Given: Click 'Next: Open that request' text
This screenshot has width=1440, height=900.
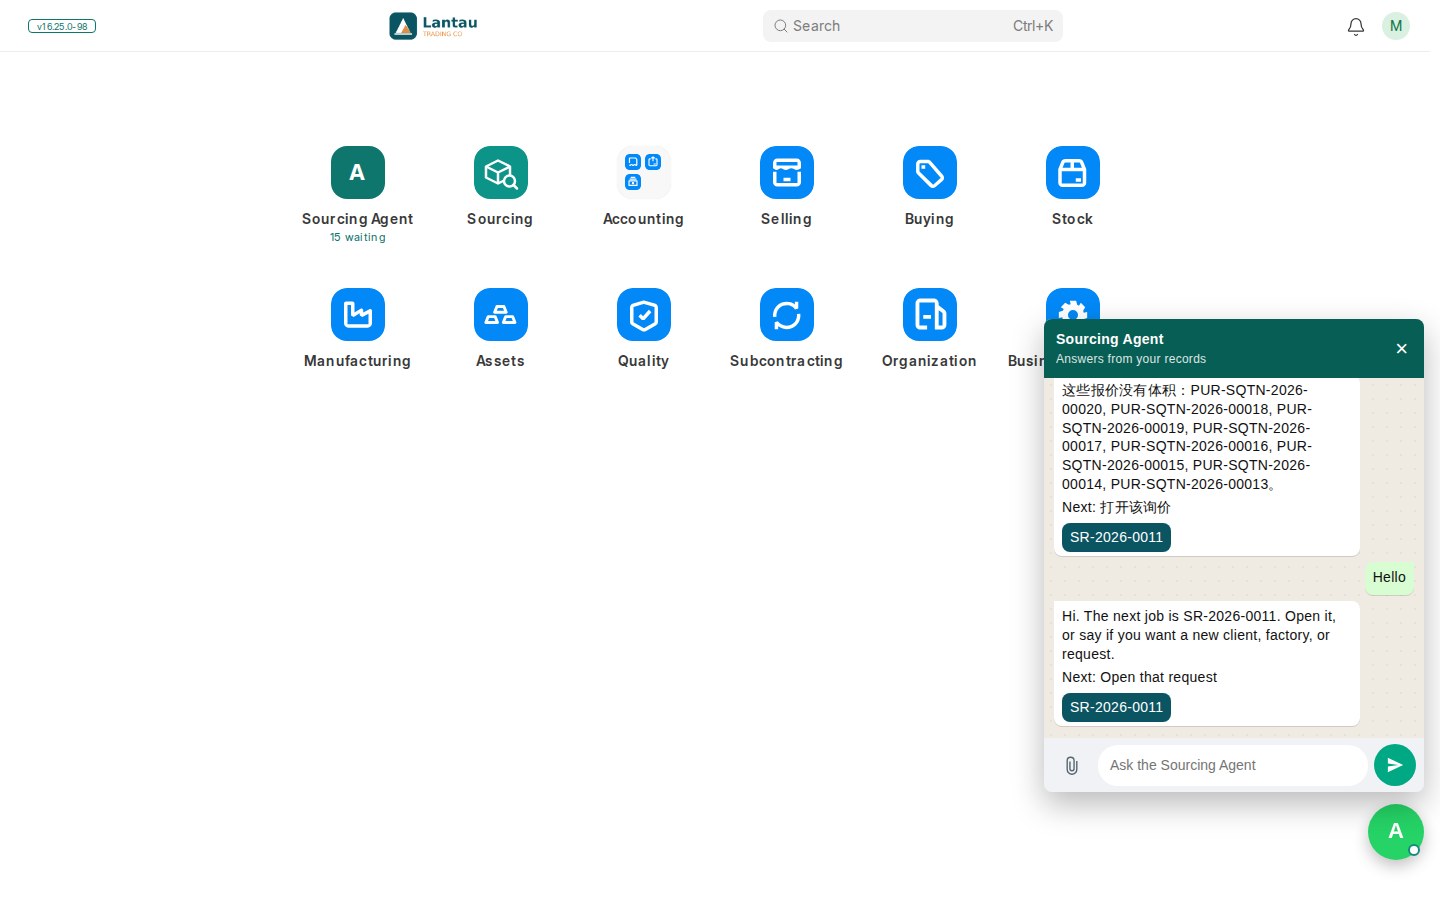Looking at the screenshot, I should (1139, 677).
